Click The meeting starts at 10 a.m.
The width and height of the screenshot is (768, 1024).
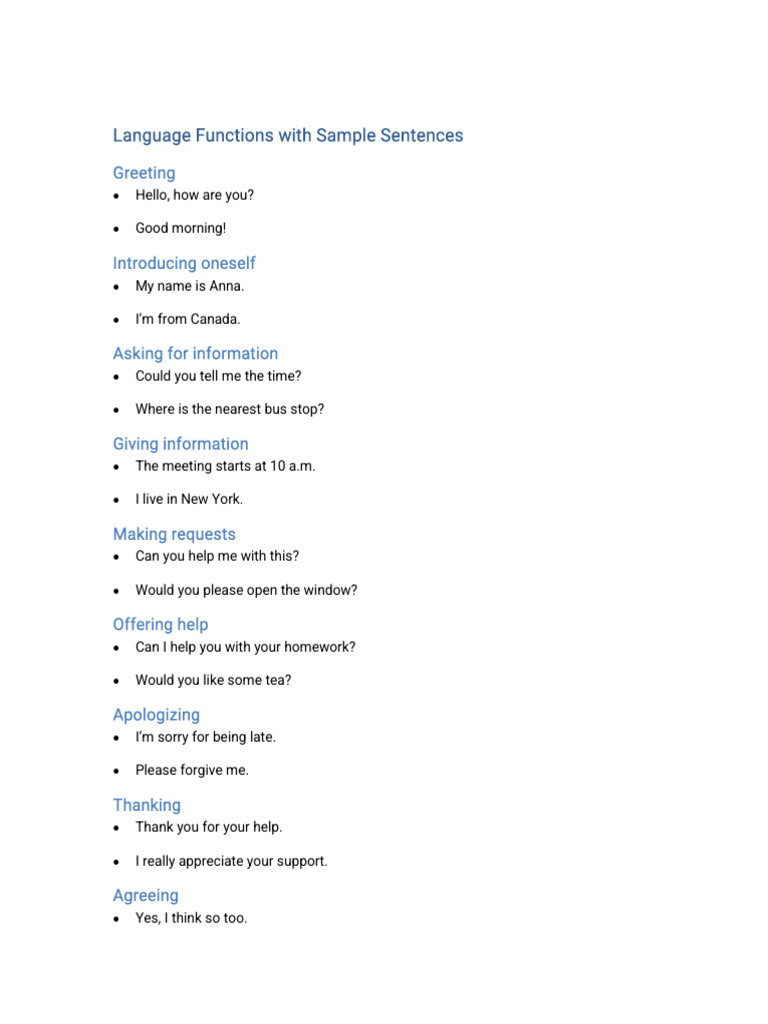pyautogui.click(x=225, y=466)
